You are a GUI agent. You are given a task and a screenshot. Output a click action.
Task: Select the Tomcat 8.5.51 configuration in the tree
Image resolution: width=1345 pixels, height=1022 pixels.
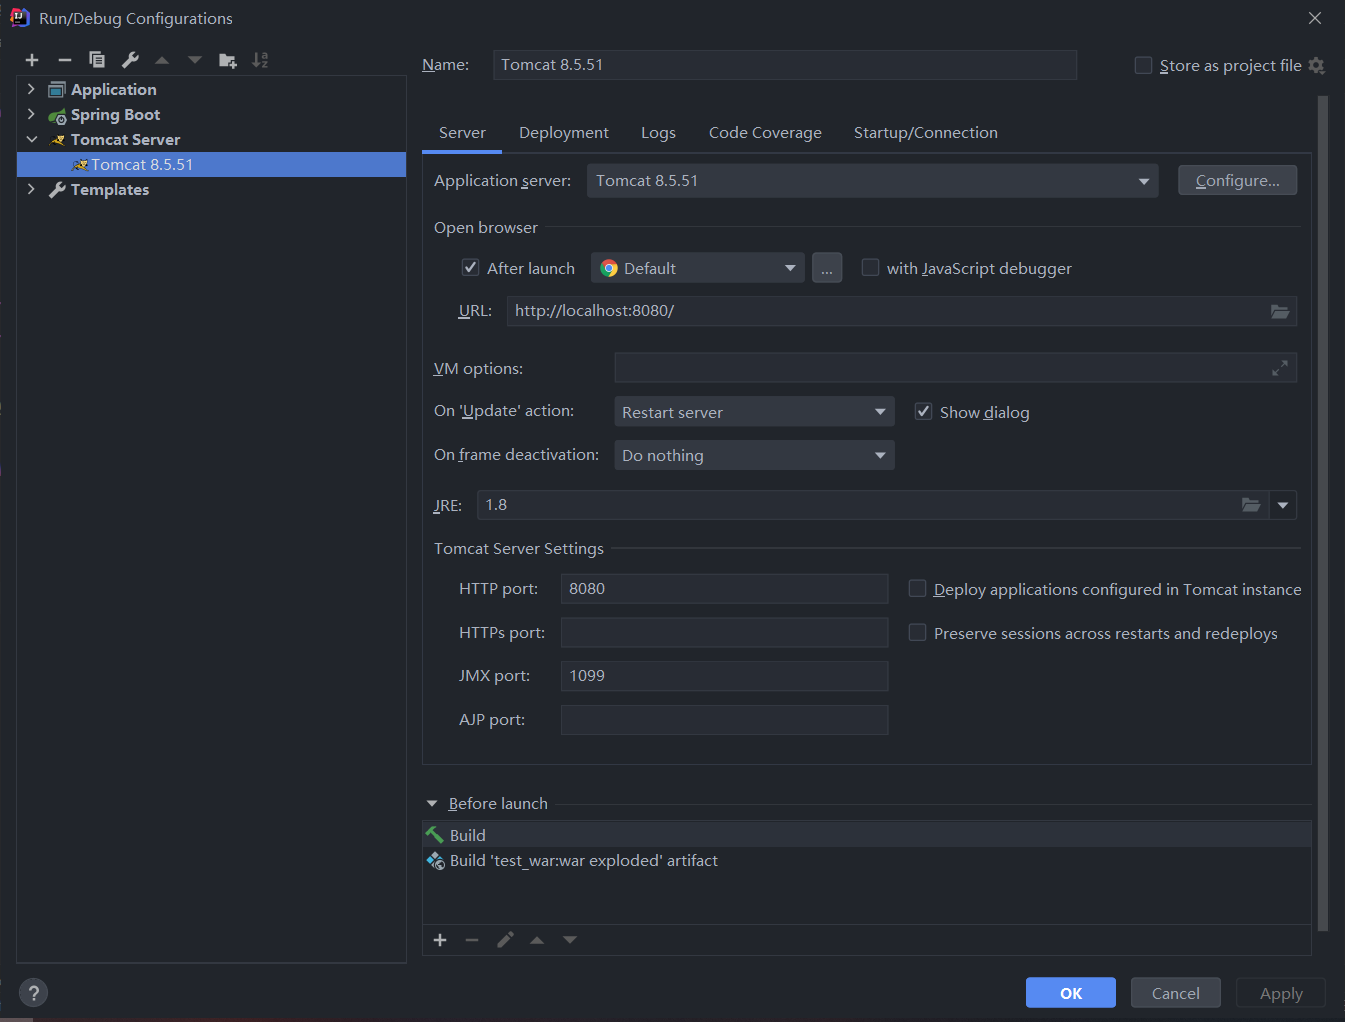tap(211, 164)
